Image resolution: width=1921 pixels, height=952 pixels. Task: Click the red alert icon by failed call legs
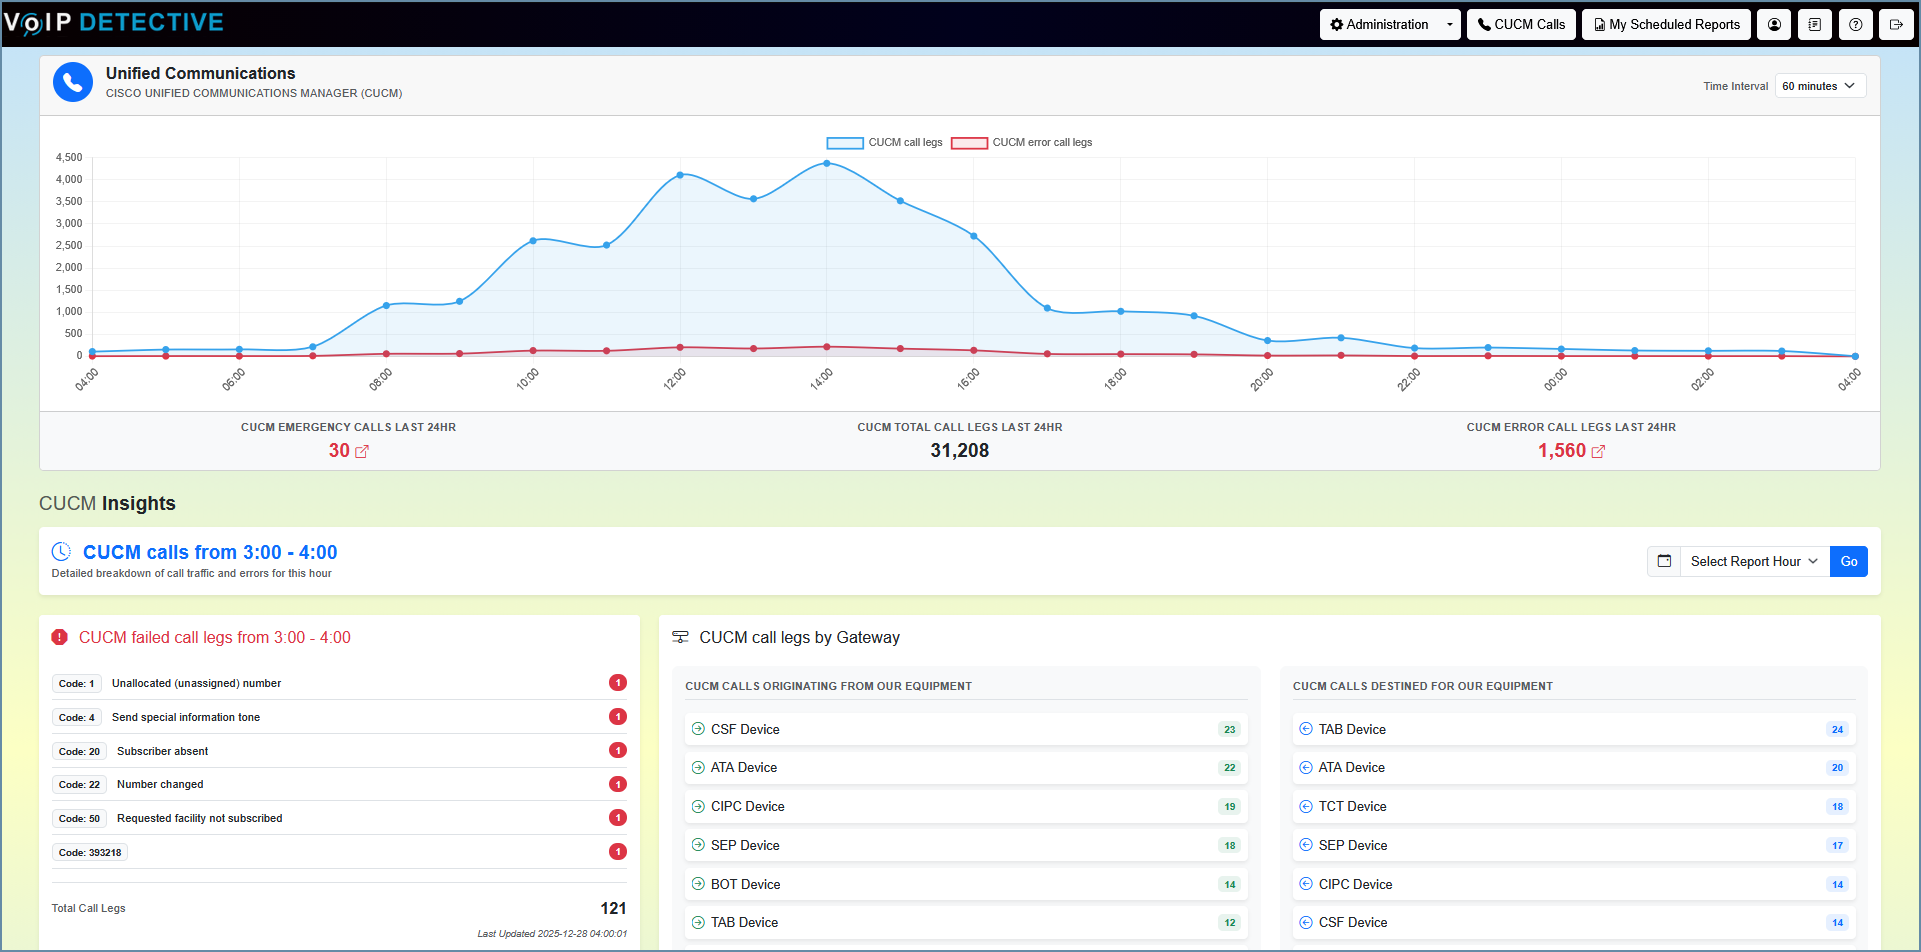point(59,637)
